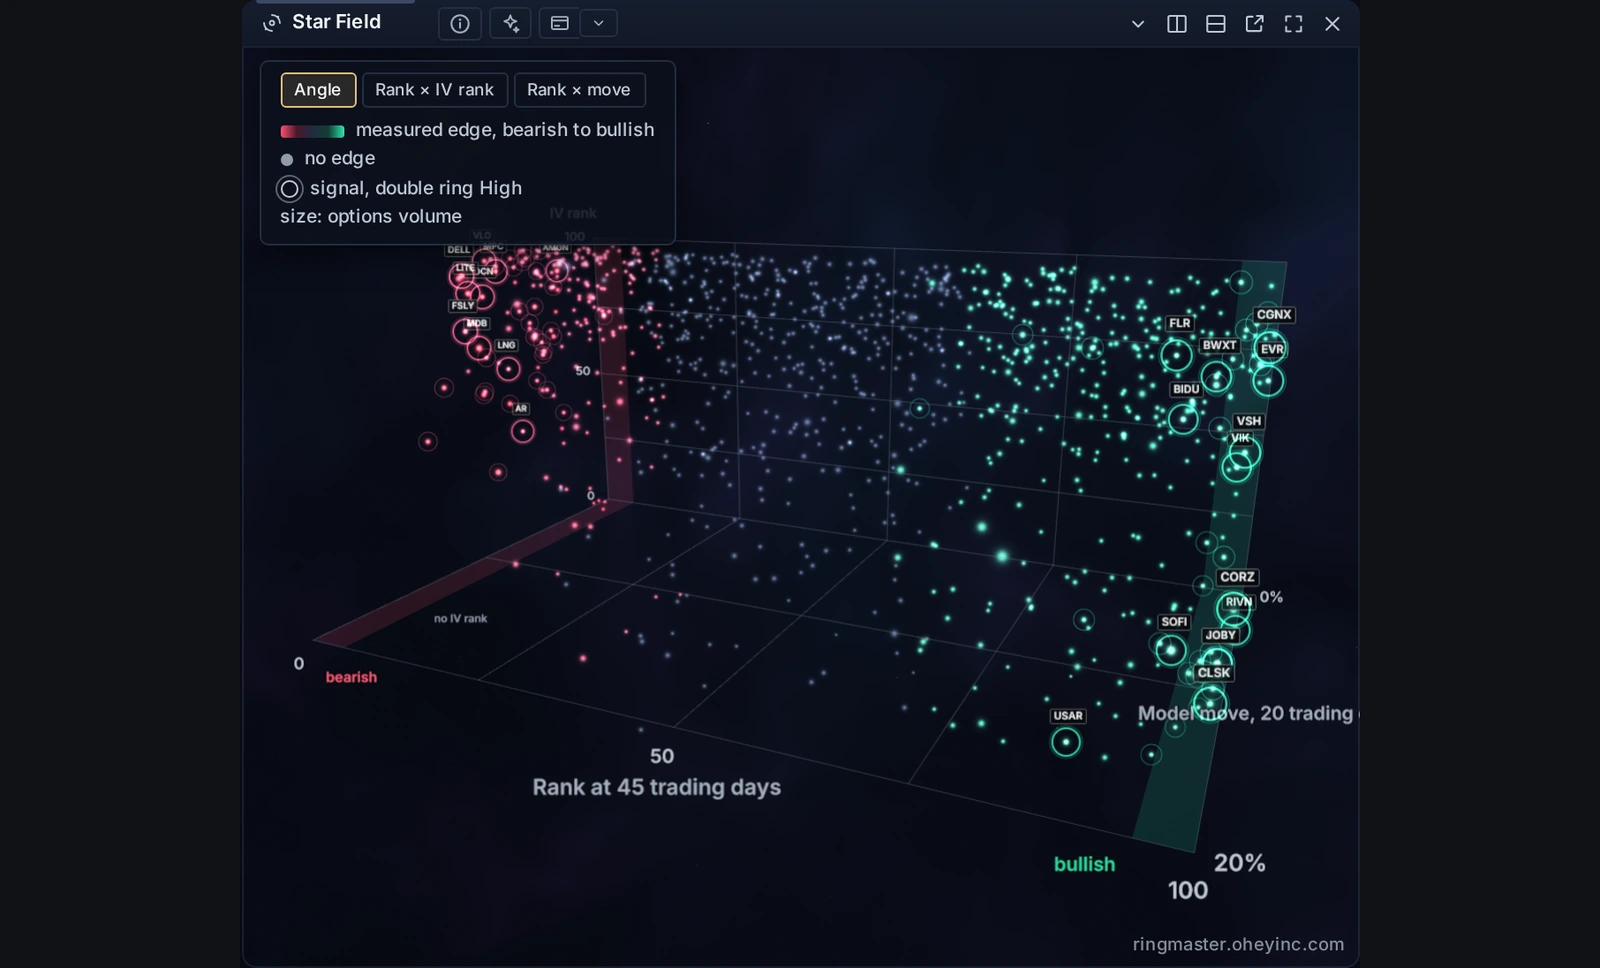Image resolution: width=1600 pixels, height=968 pixels.
Task: Click the RIVN ticker label
Action: coord(1238,602)
